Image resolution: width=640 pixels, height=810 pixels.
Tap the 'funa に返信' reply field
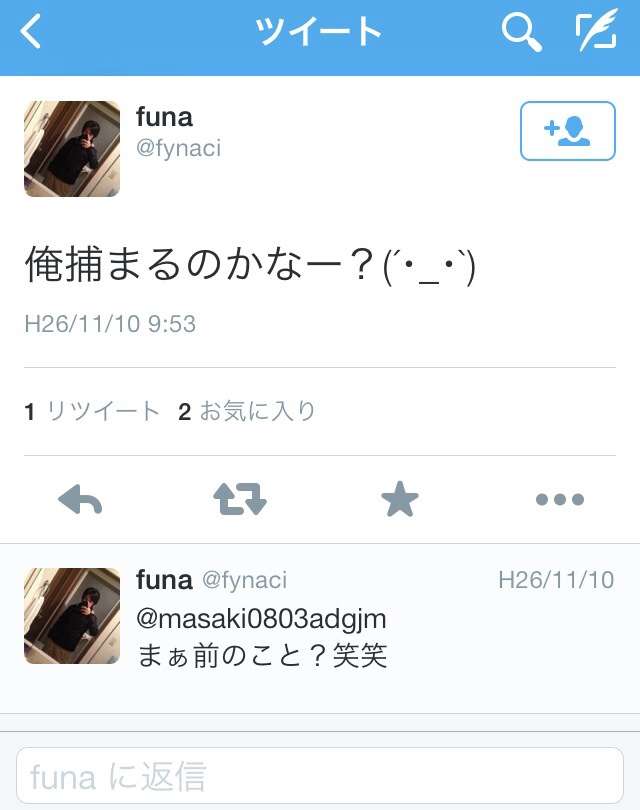320,776
